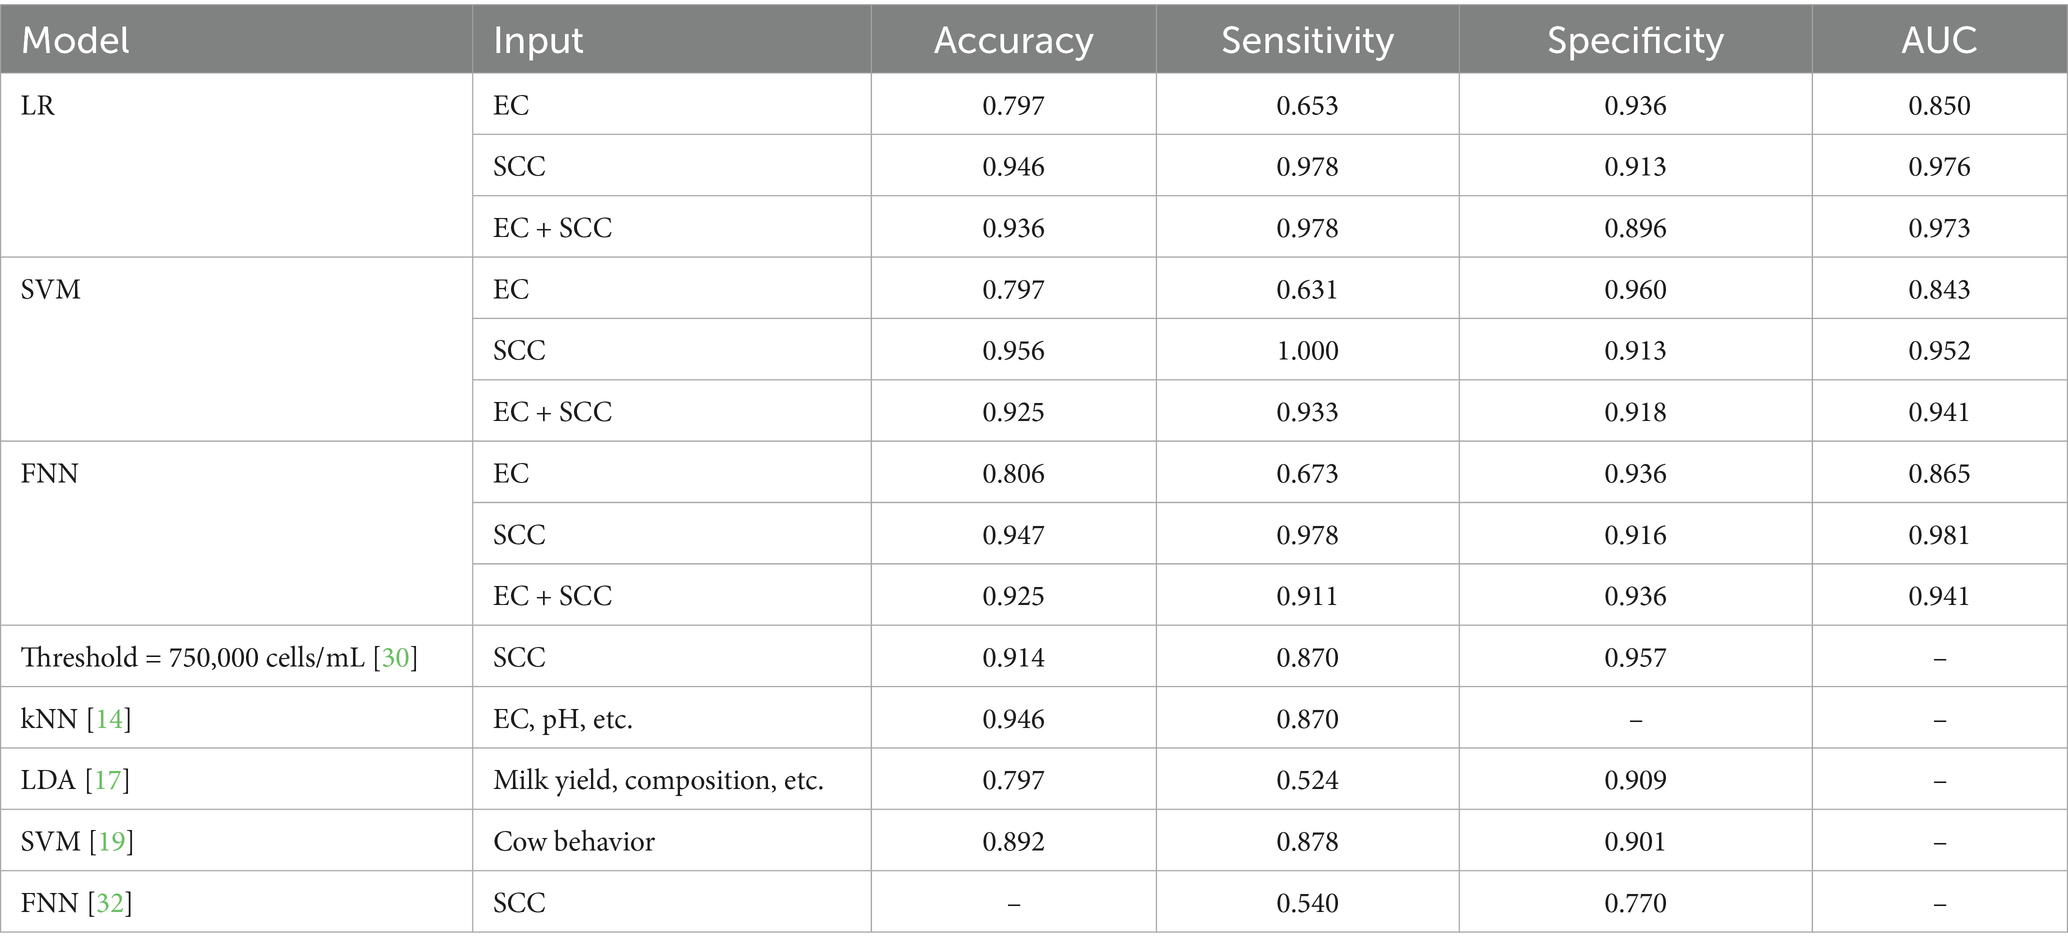Click the Sensitivity column header

click(x=1307, y=40)
